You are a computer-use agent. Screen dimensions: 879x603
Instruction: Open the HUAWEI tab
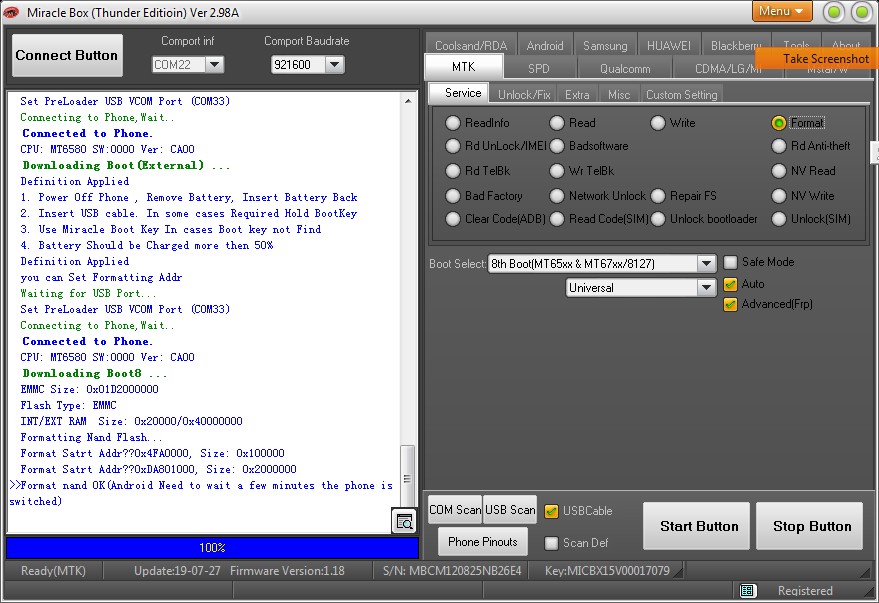(669, 45)
